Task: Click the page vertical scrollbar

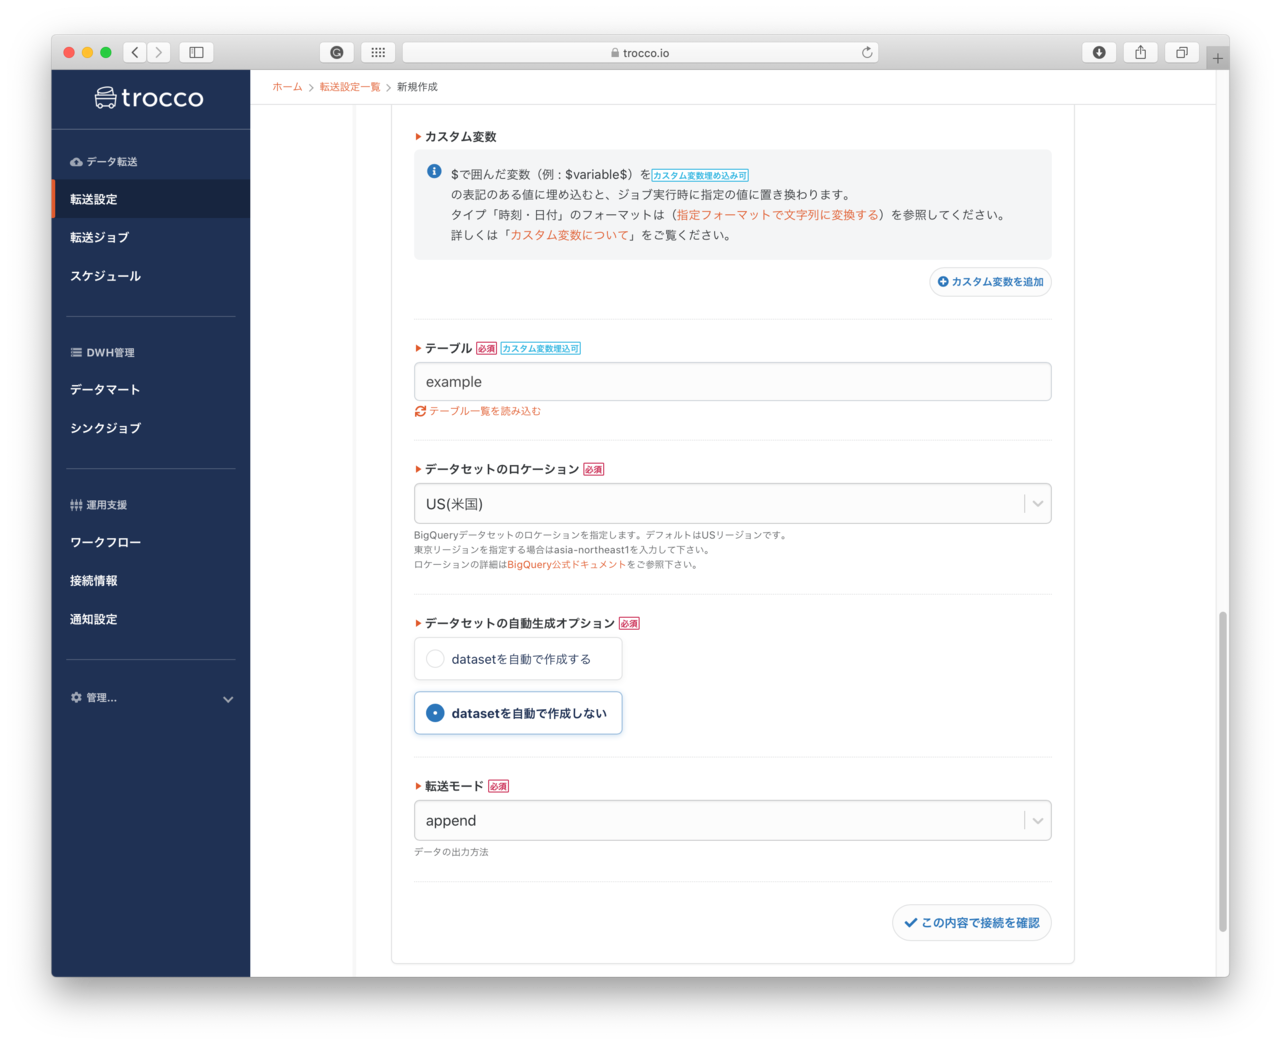Action: 1222,772
